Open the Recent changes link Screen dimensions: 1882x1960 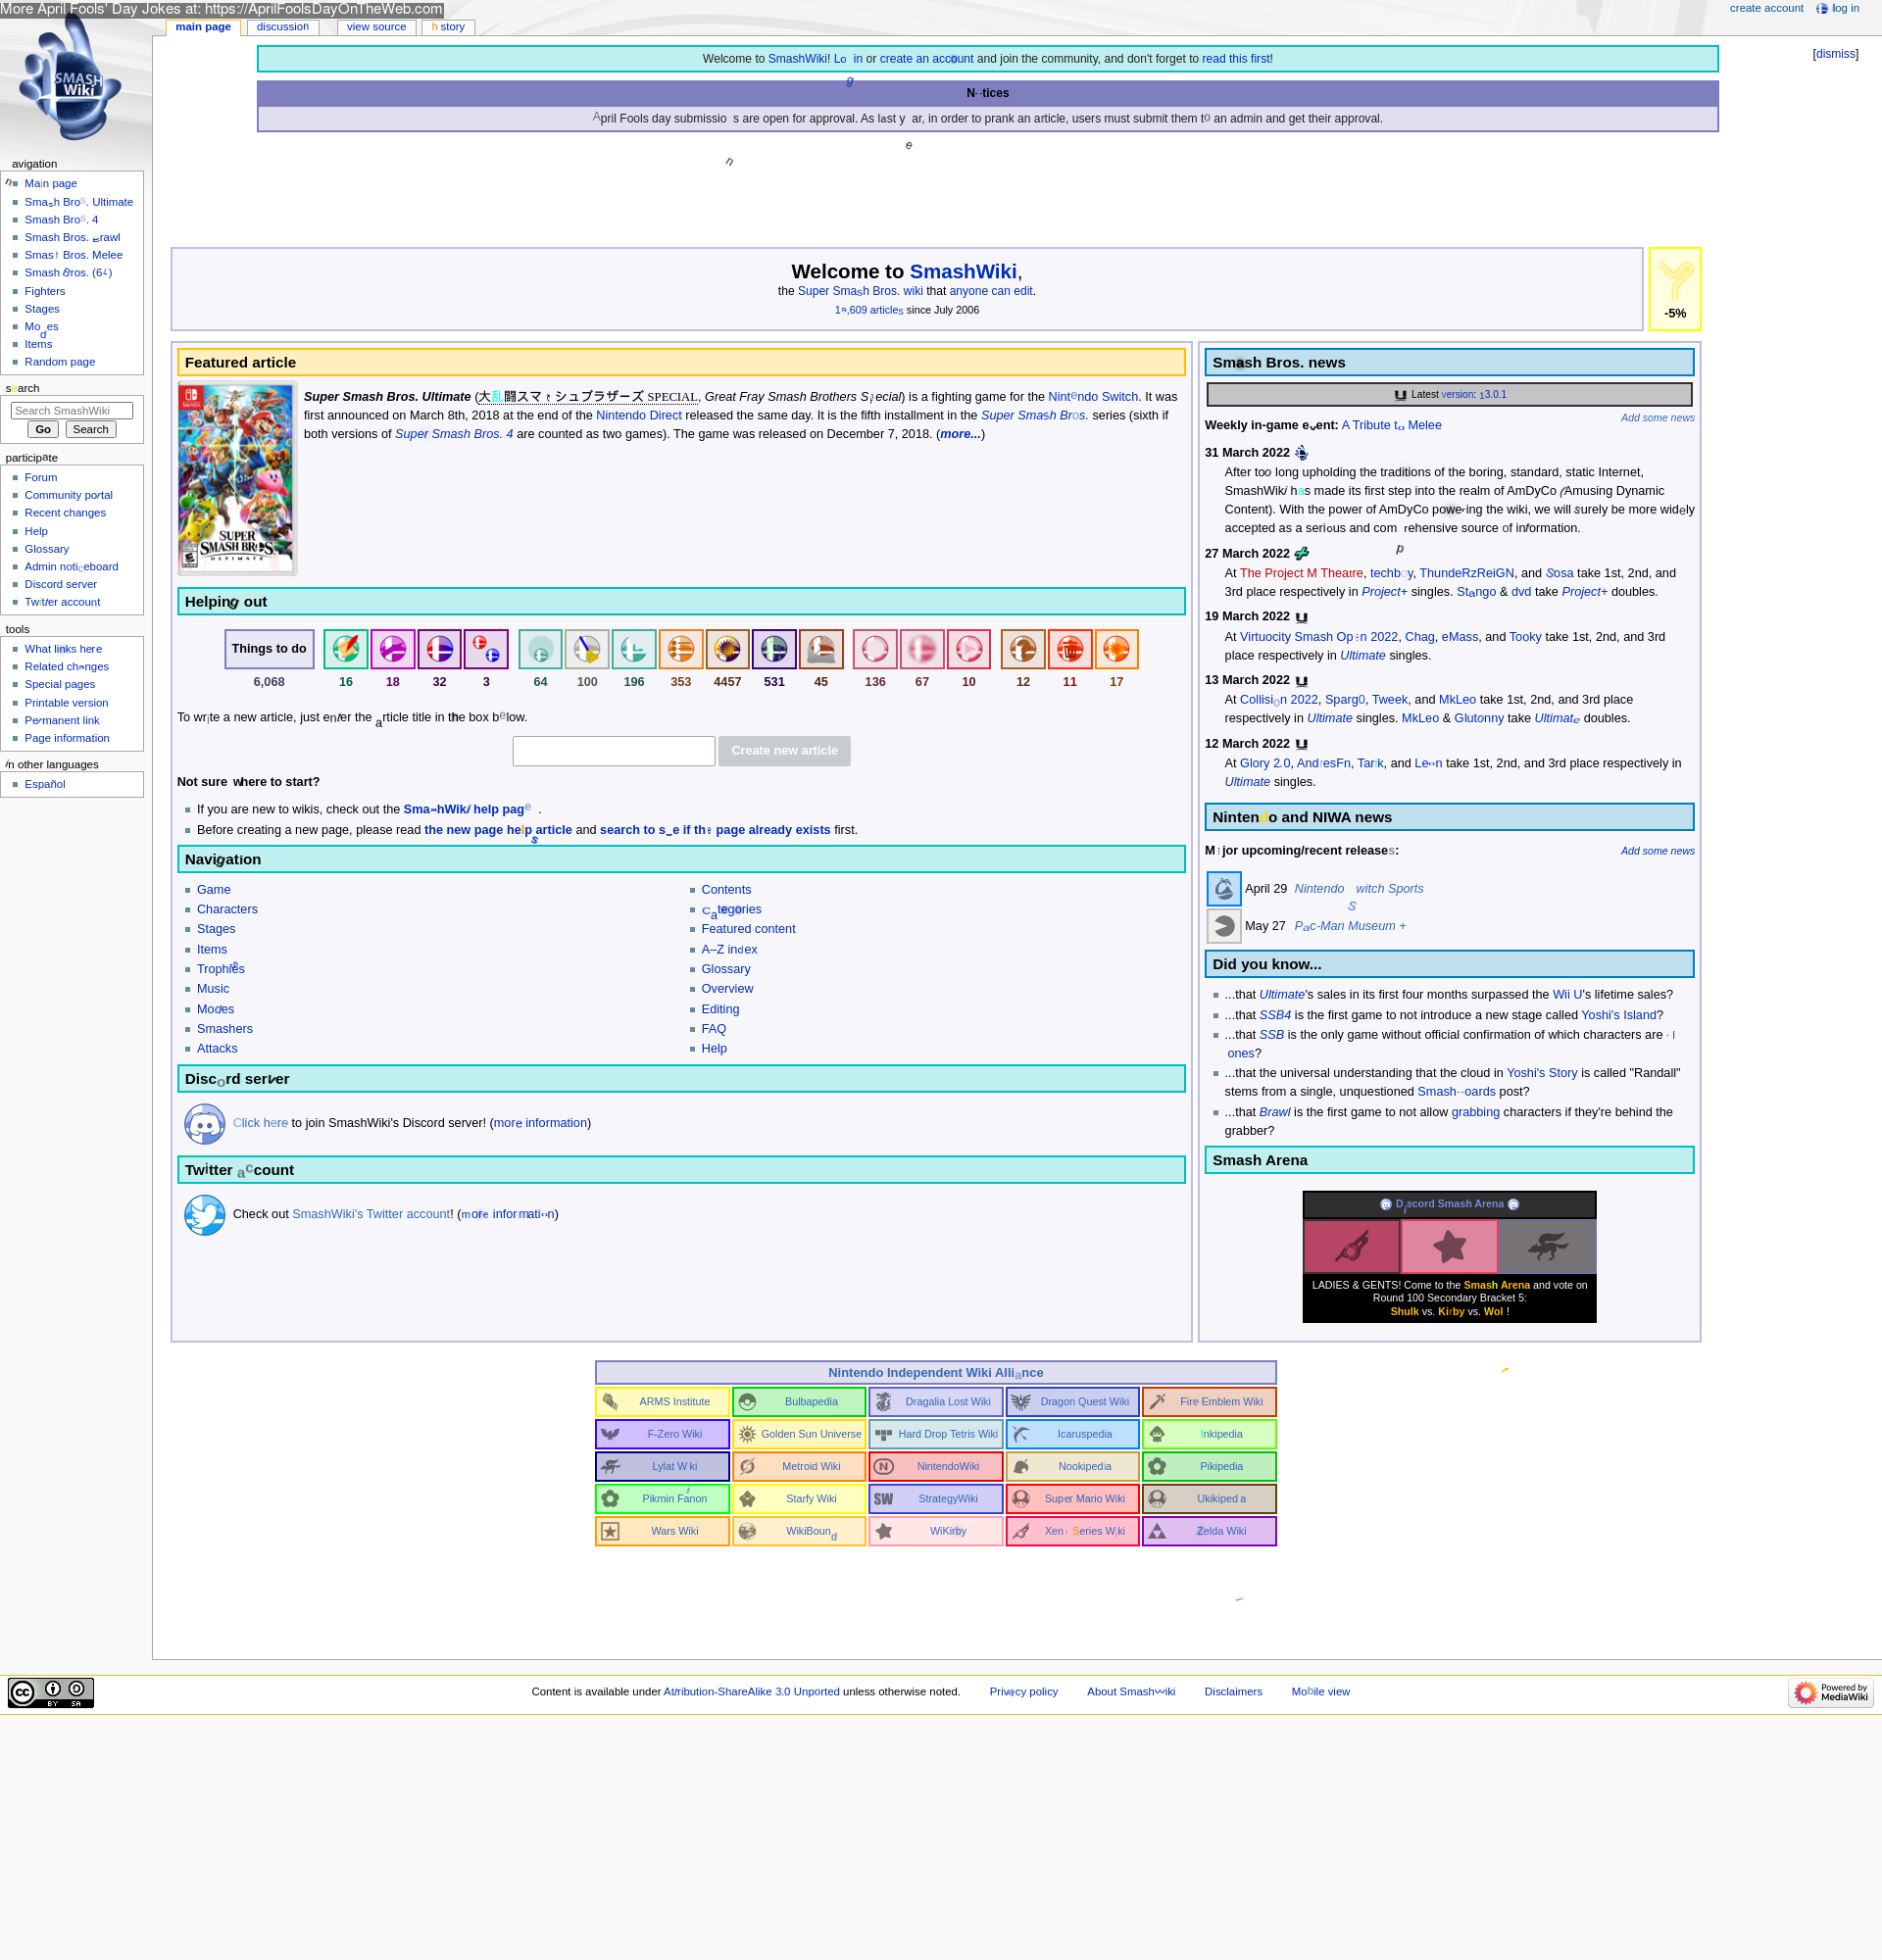coord(65,513)
